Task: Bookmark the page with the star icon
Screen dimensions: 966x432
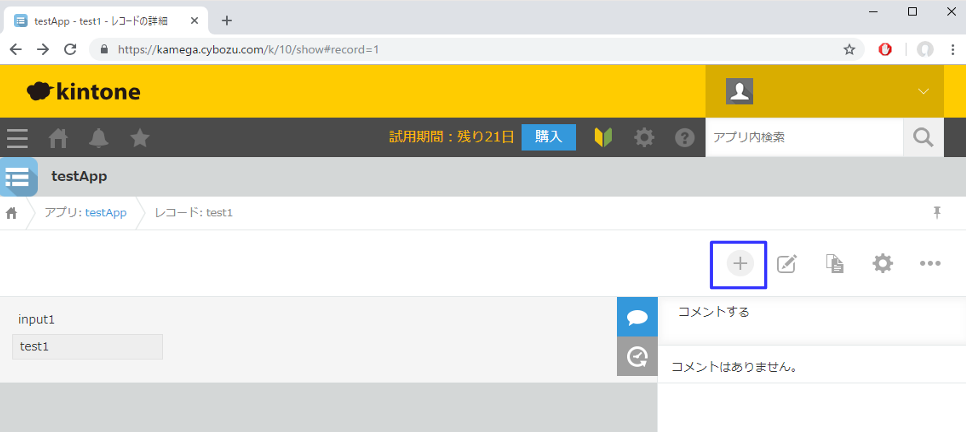Action: tap(849, 49)
